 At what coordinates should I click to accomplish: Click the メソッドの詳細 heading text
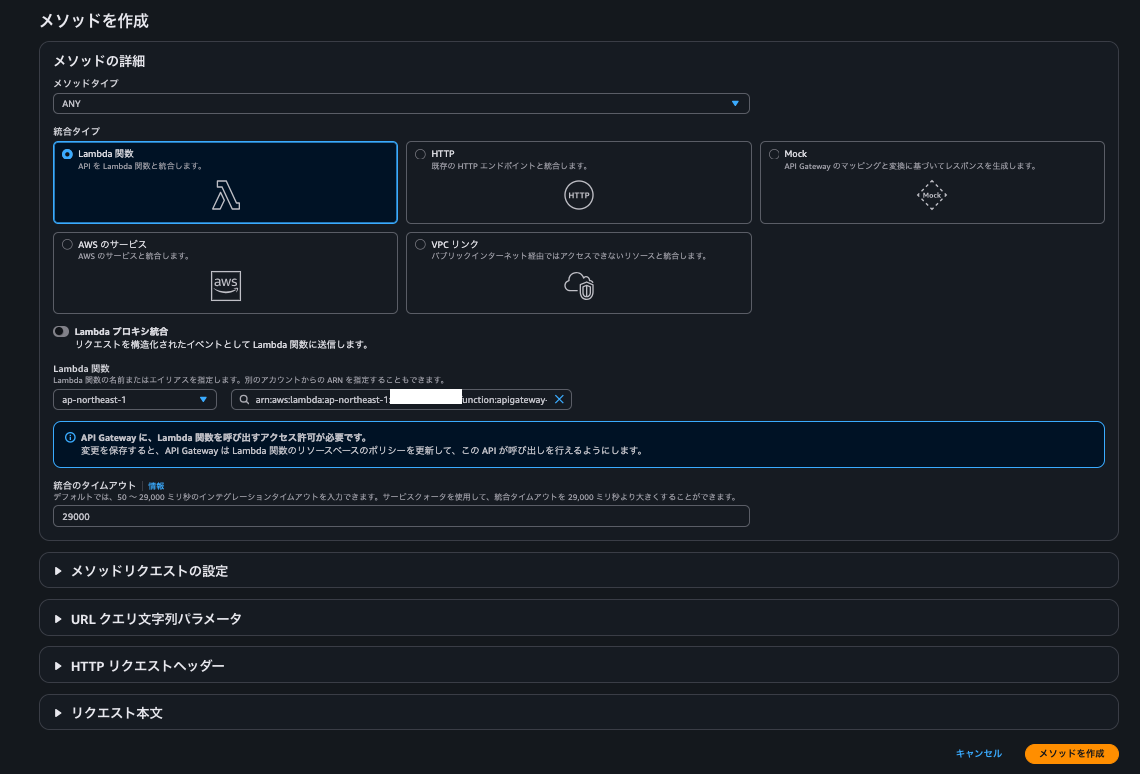point(100,61)
